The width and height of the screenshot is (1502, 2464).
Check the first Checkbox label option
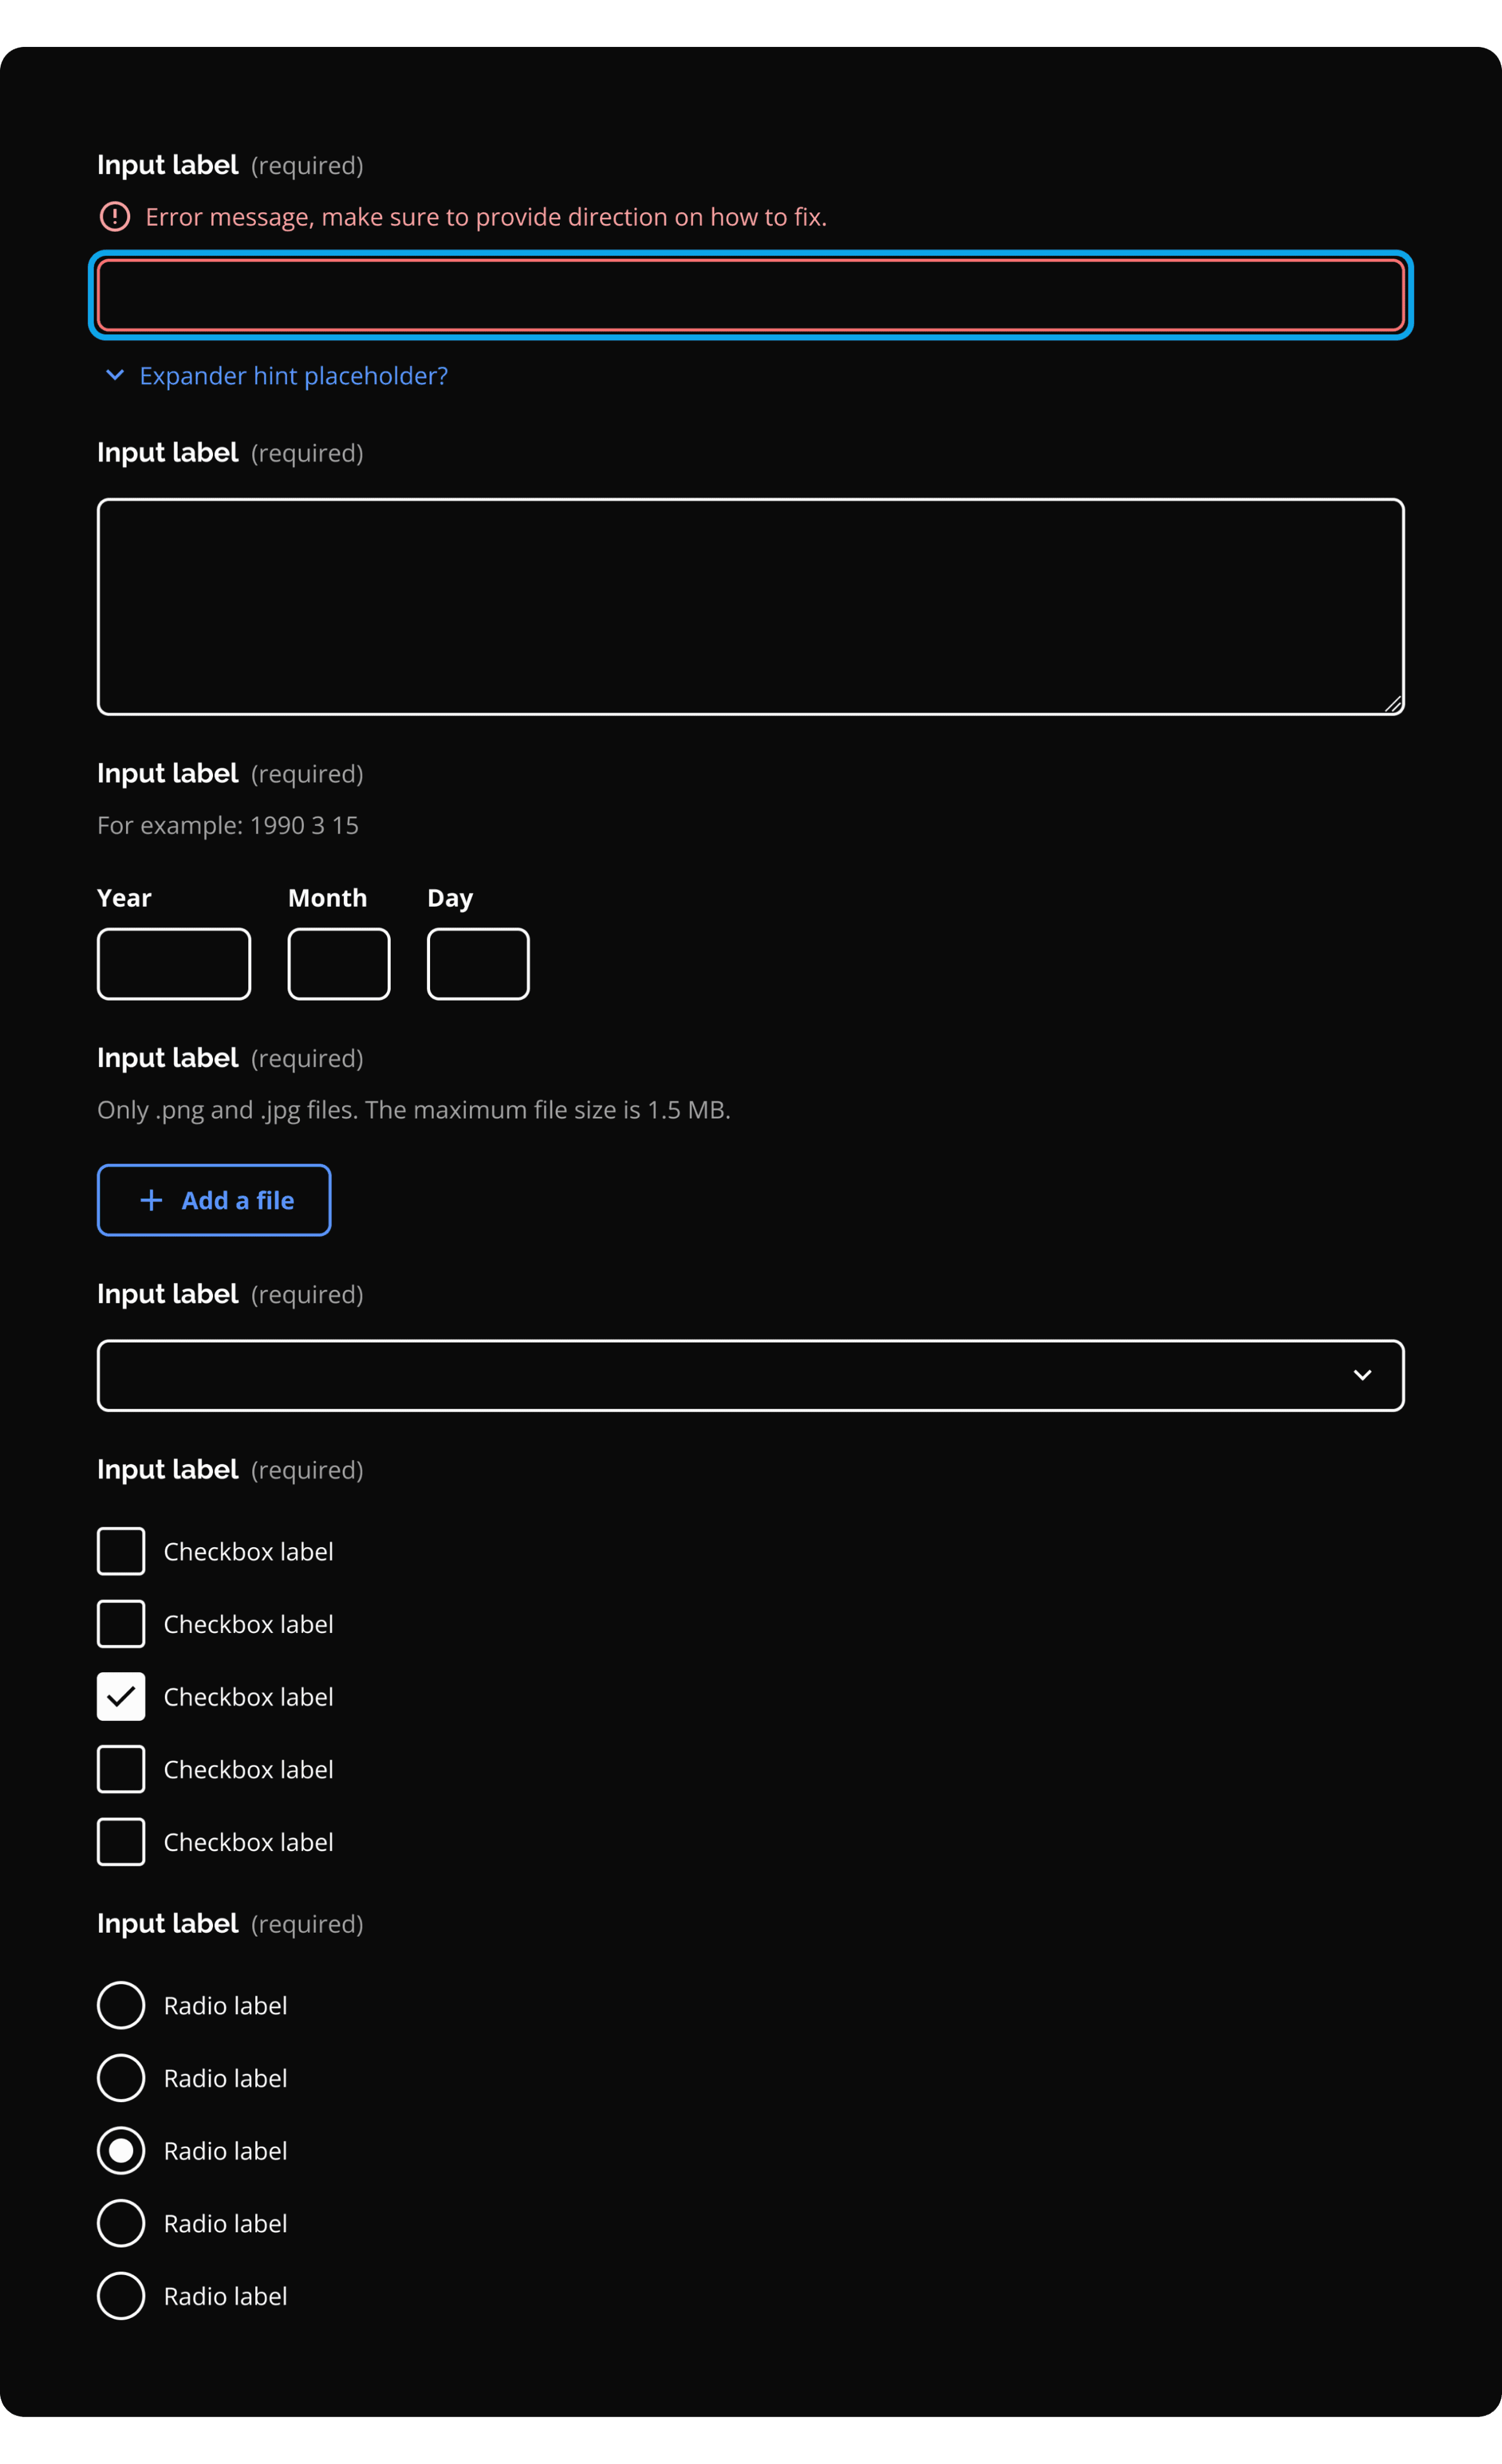(121, 1551)
